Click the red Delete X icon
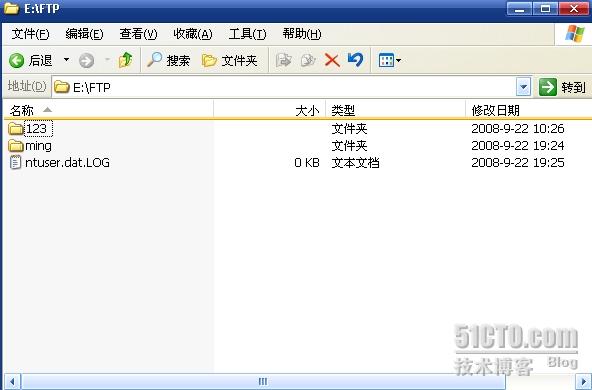 (332, 60)
